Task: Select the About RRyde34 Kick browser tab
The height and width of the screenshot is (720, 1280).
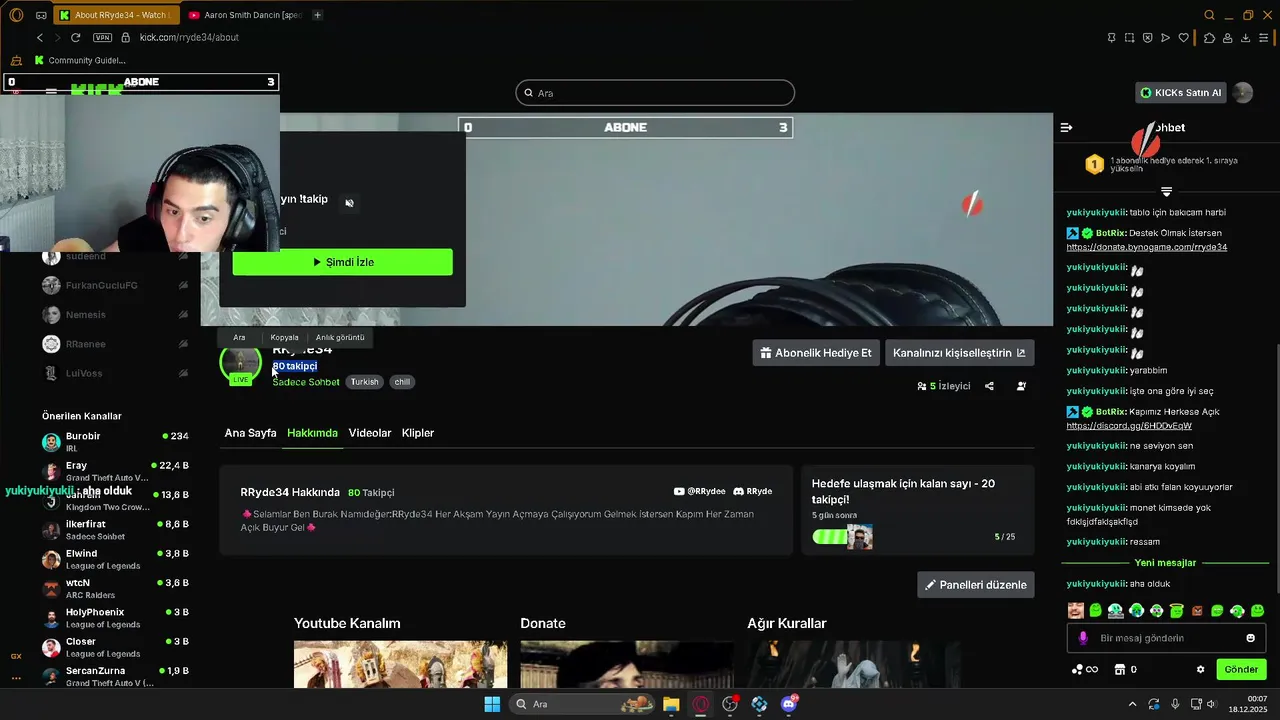Action: point(115,15)
